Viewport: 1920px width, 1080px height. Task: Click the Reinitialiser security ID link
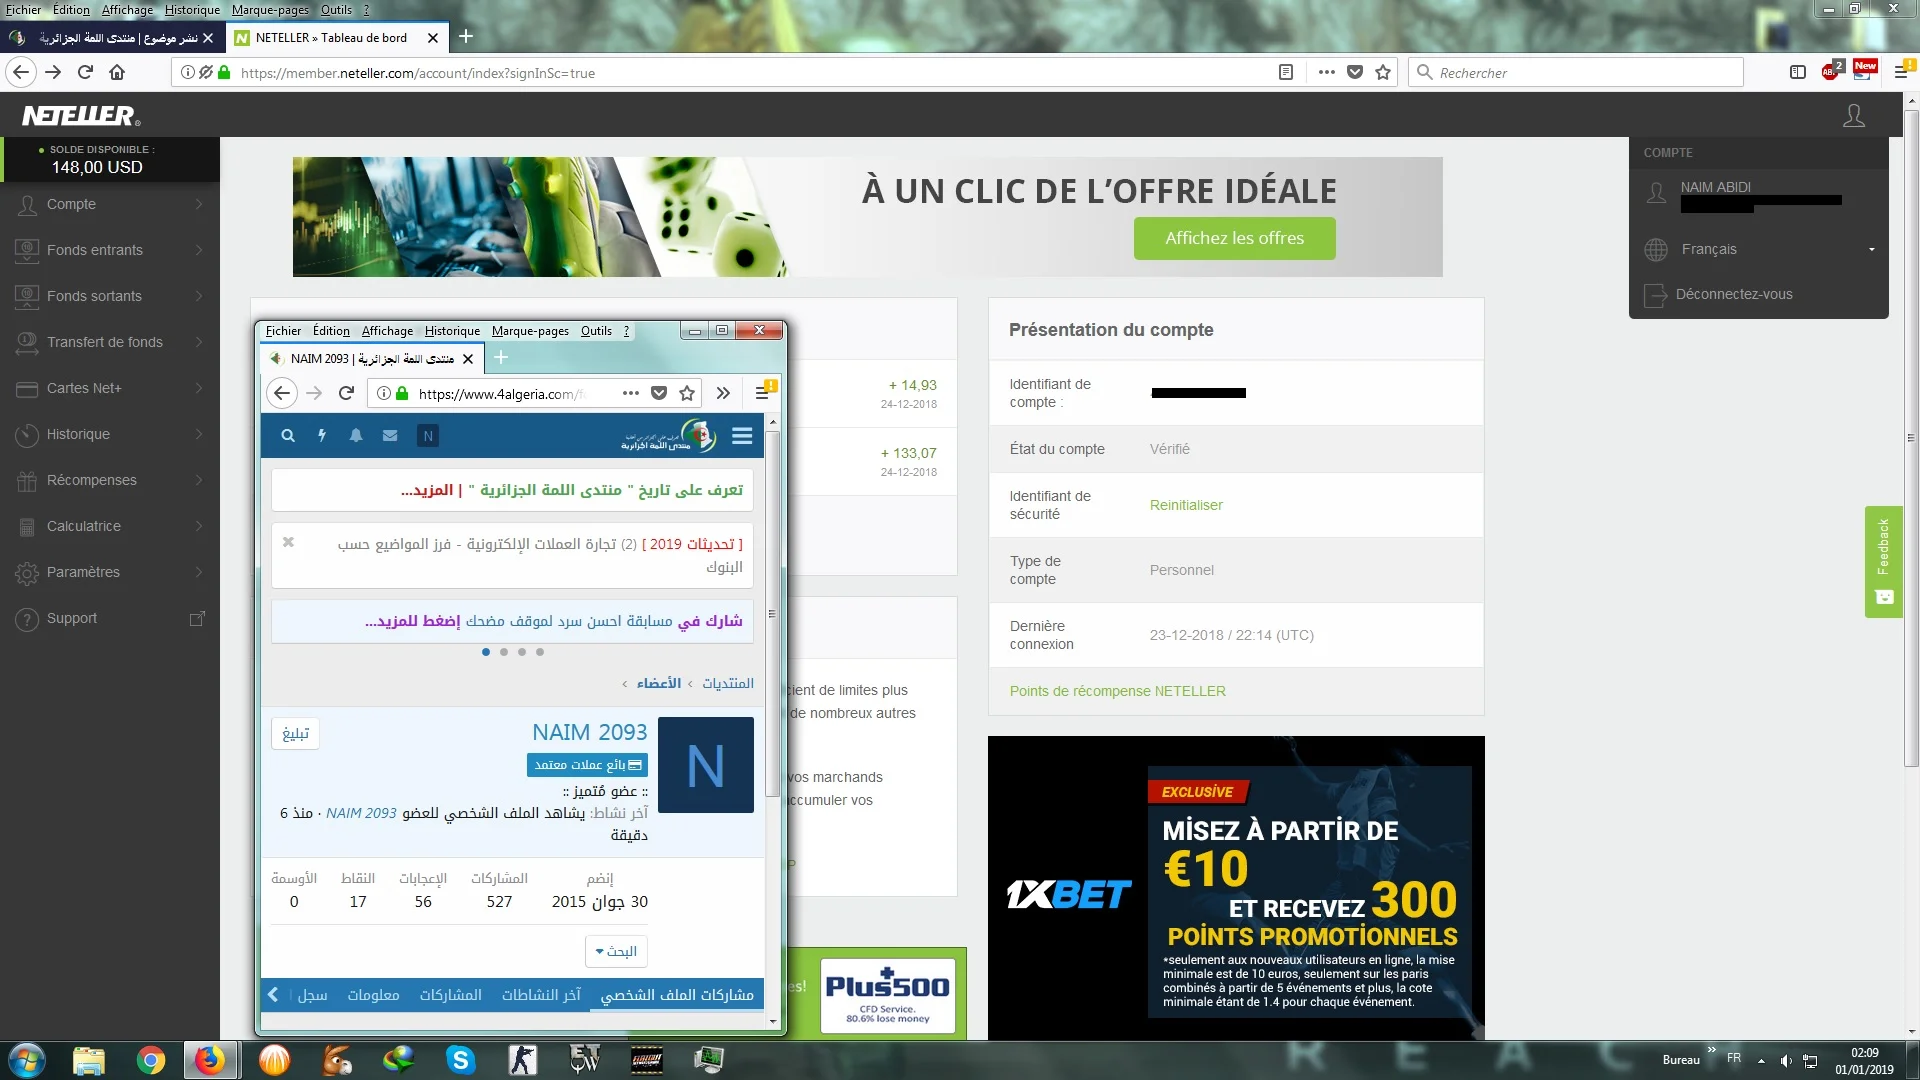point(1186,505)
